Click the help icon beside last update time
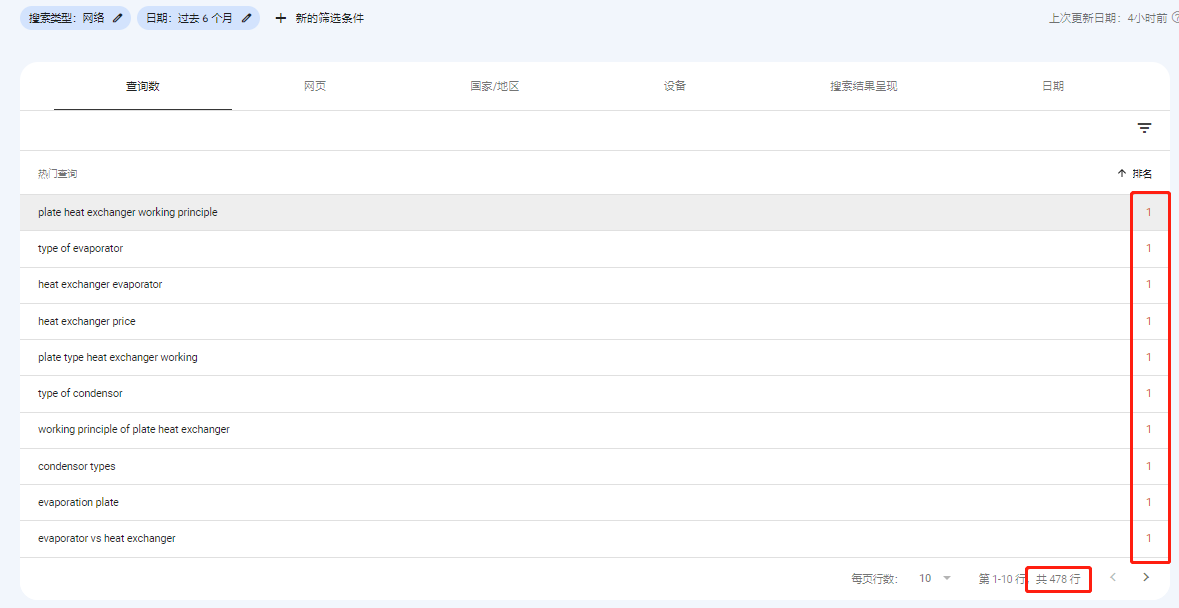The image size is (1179, 608). (x=1174, y=18)
